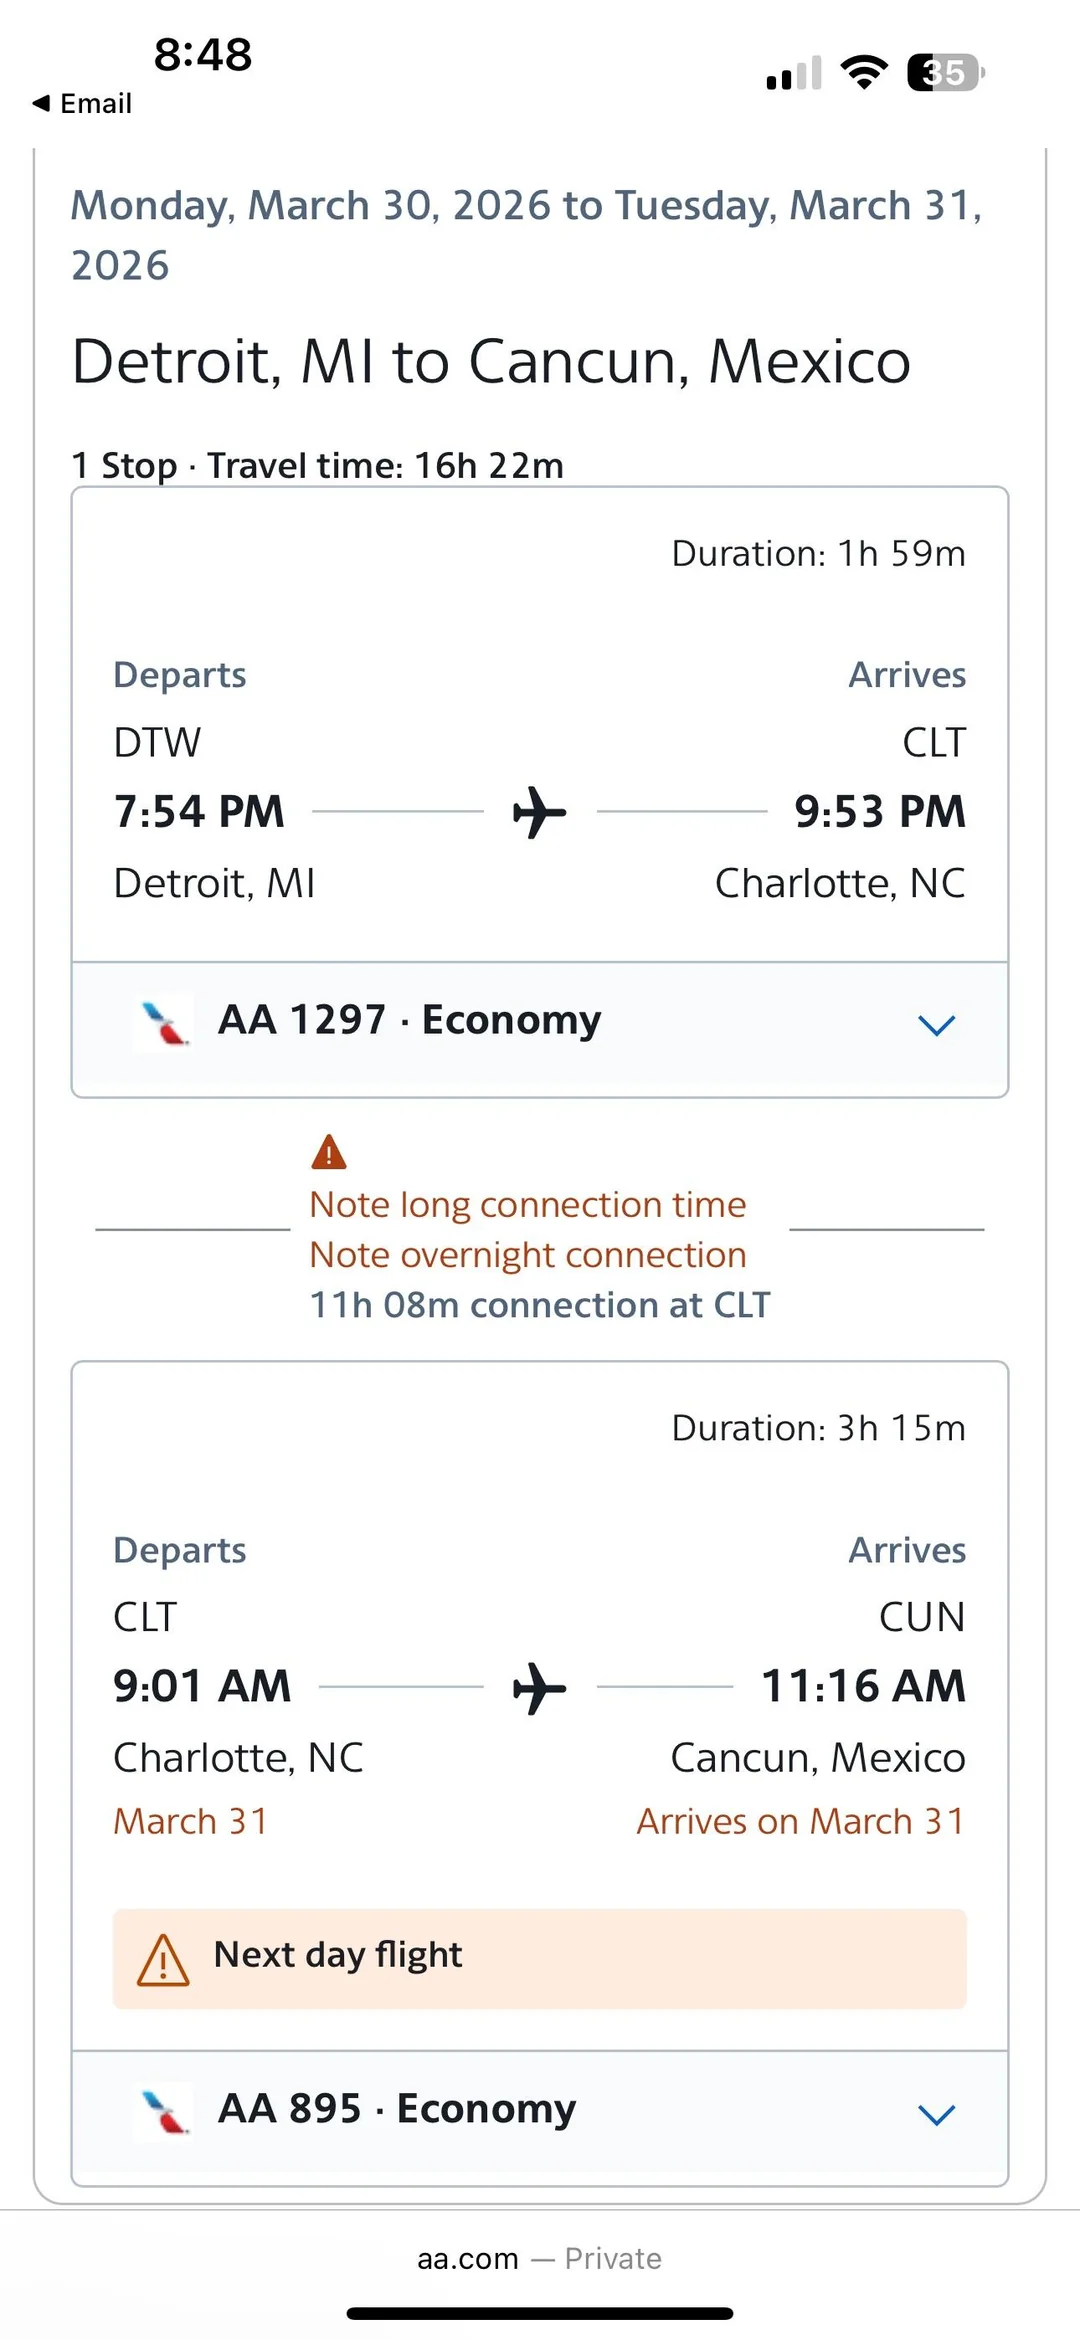Tap the Email back link label
Image resolution: width=1080 pixels, height=2340 pixels.
[x=96, y=104]
